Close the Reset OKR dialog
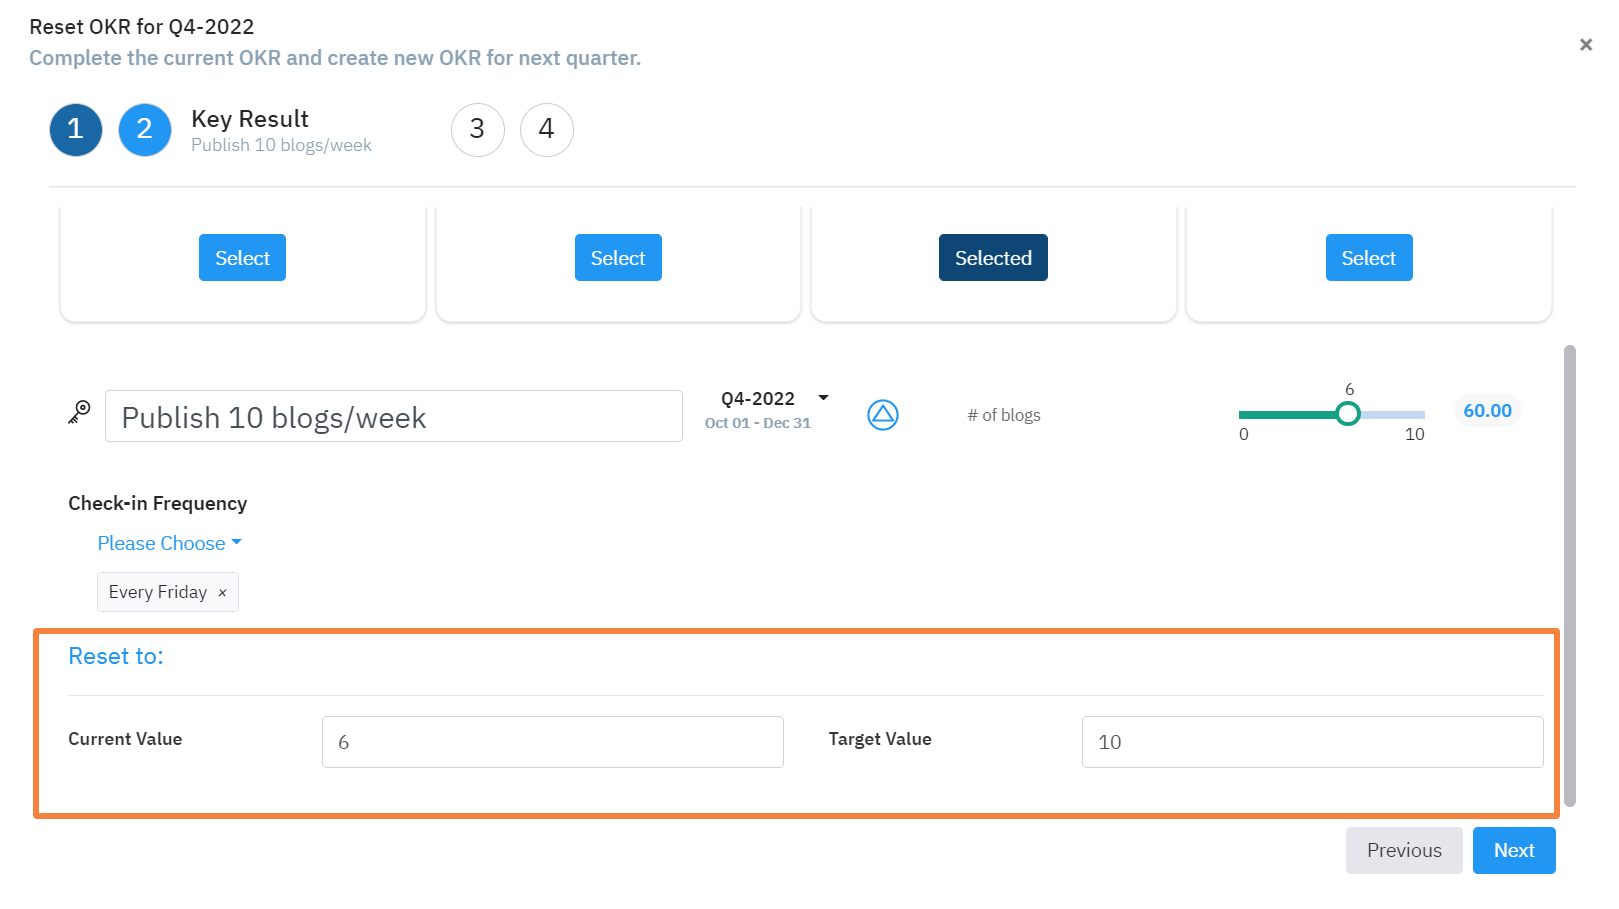The height and width of the screenshot is (909, 1619). coord(1585,45)
